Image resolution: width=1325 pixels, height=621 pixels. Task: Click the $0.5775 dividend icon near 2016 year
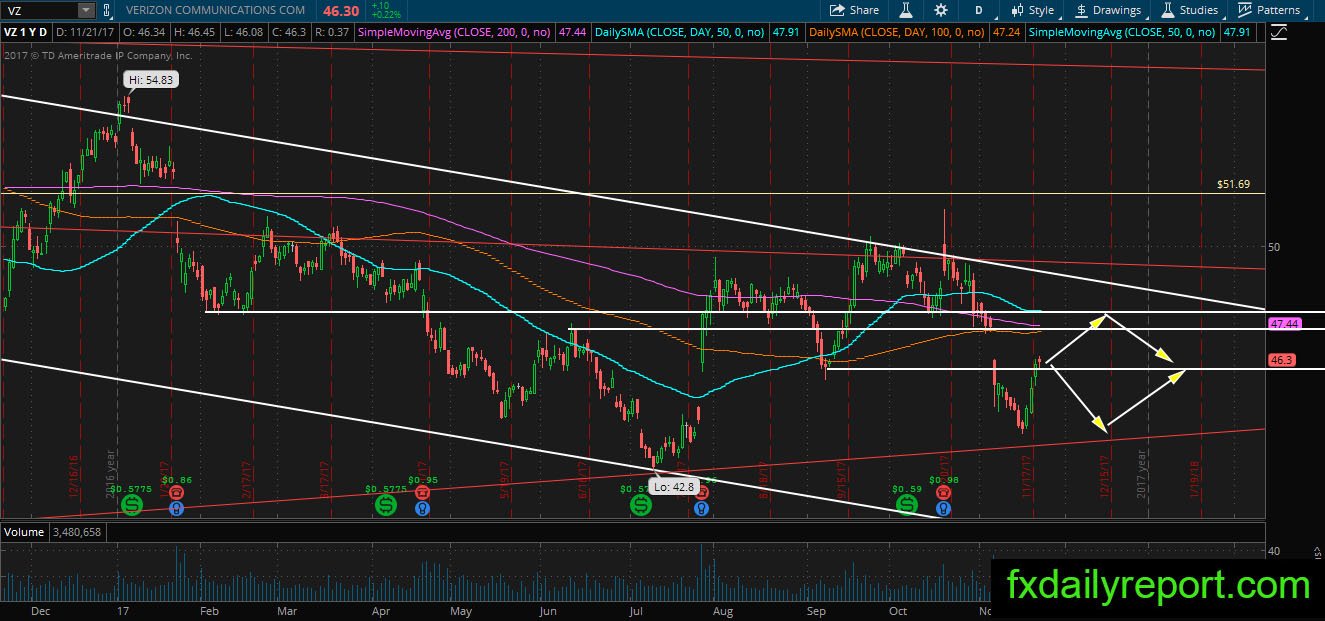tap(132, 507)
